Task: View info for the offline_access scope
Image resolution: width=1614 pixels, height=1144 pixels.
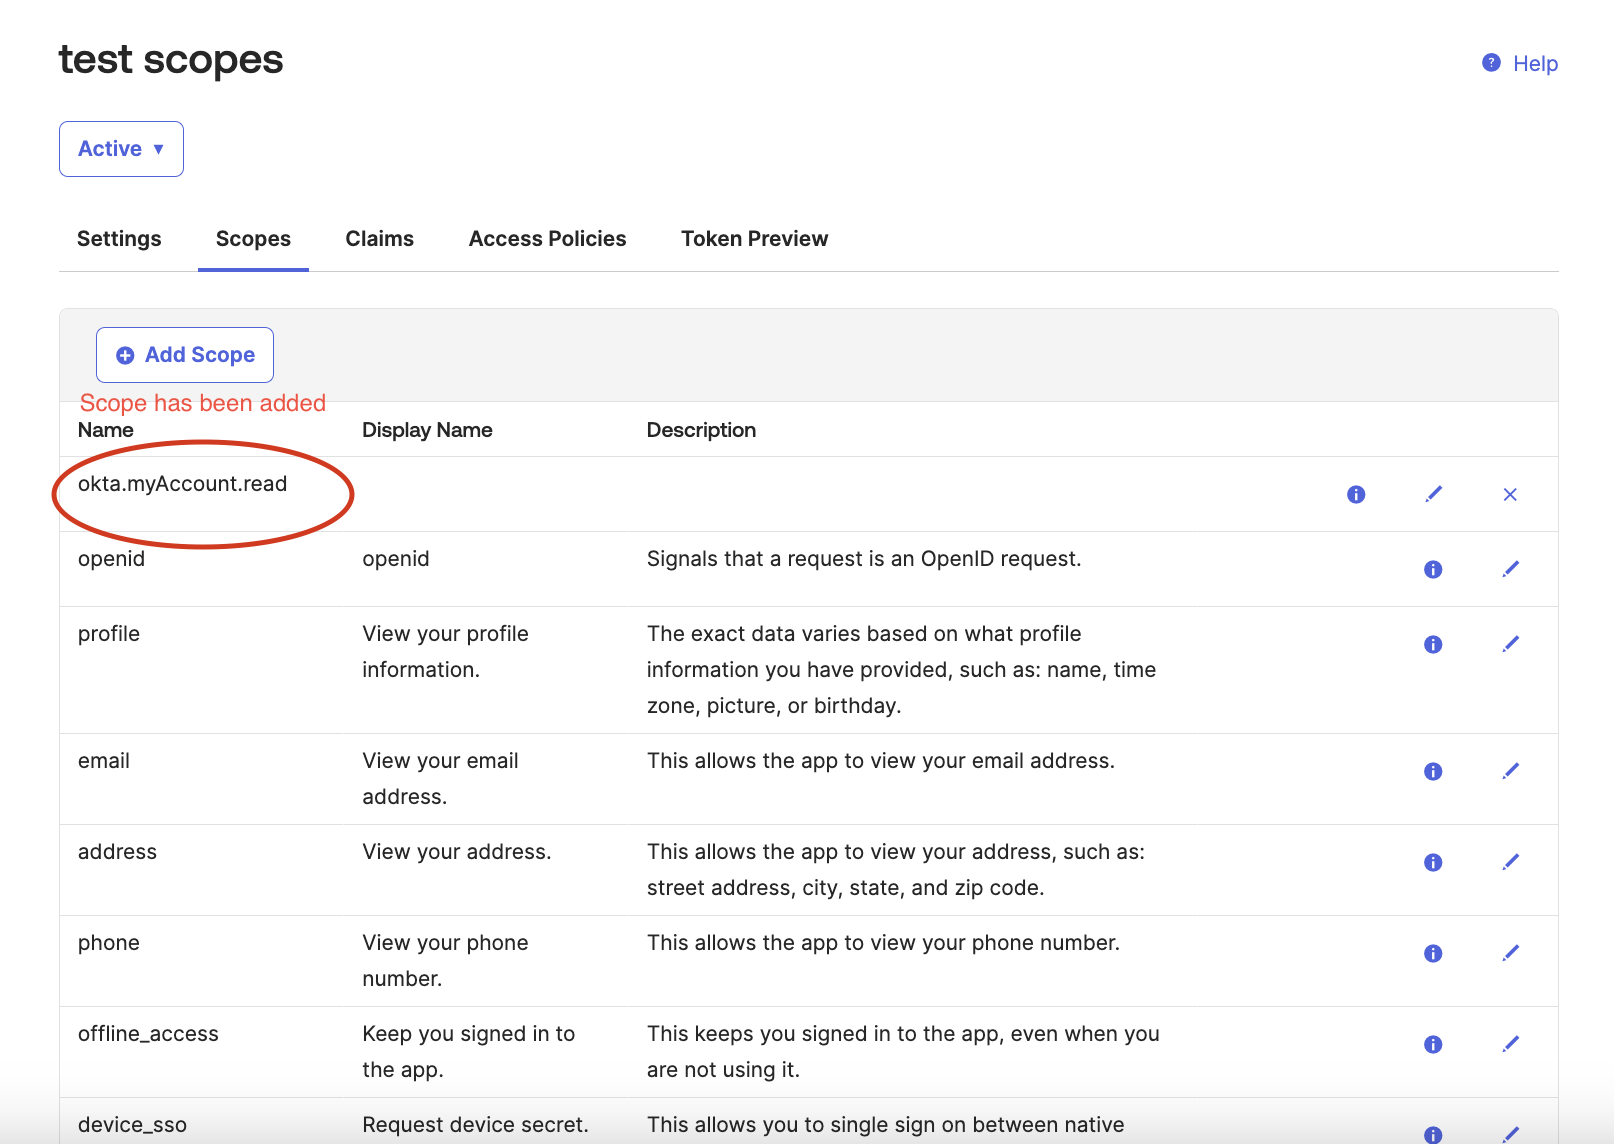Action: coord(1433,1044)
